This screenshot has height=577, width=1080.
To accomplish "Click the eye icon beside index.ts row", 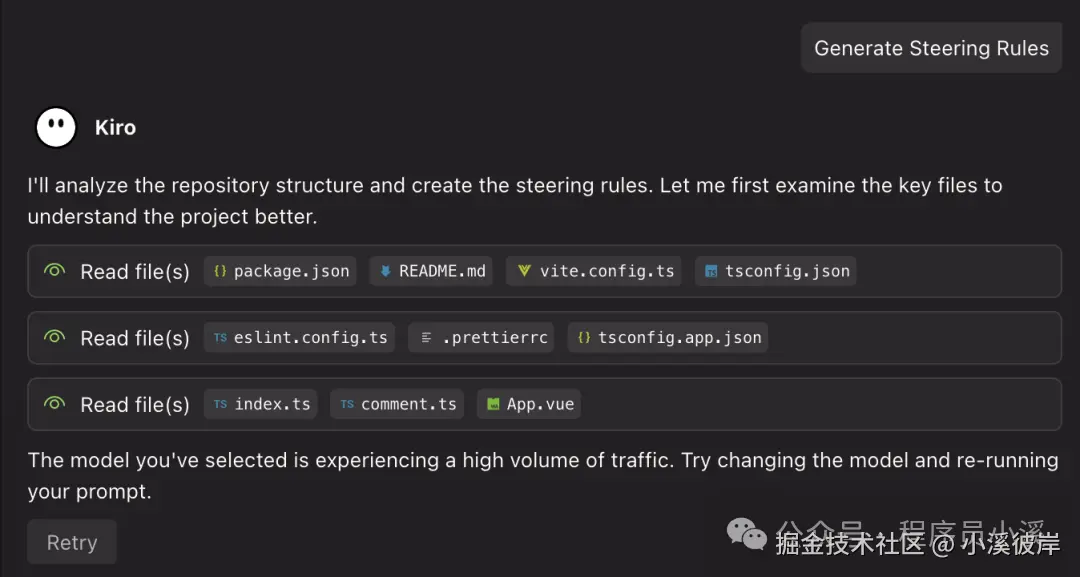I will pos(55,404).
